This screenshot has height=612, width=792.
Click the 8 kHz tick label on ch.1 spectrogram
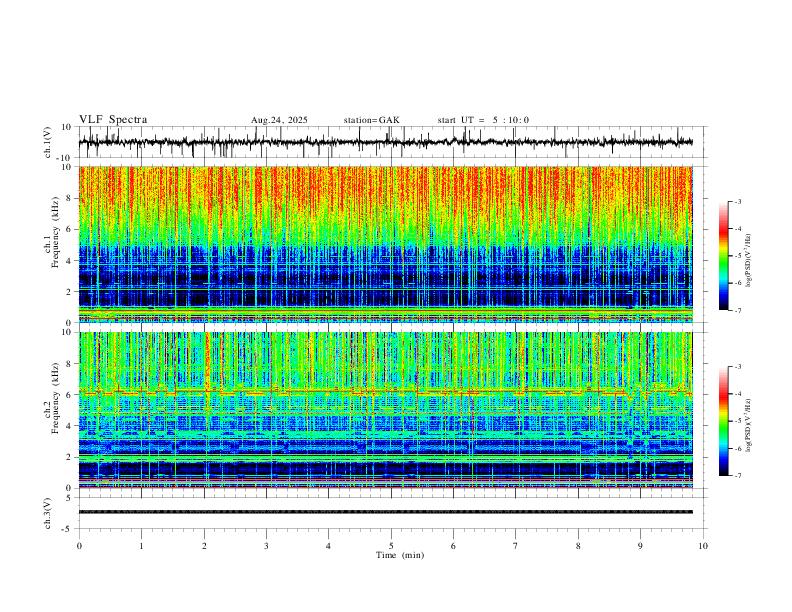70,198
